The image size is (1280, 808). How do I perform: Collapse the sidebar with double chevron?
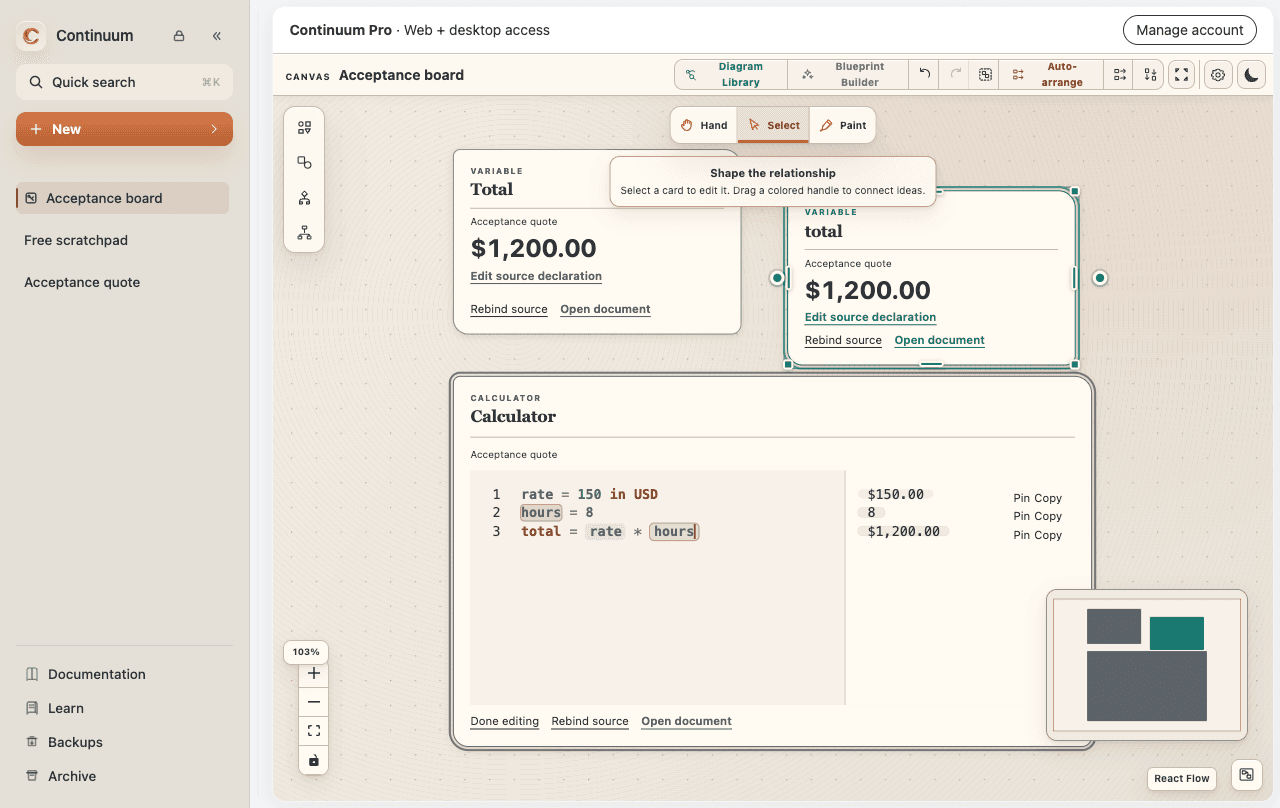click(217, 36)
